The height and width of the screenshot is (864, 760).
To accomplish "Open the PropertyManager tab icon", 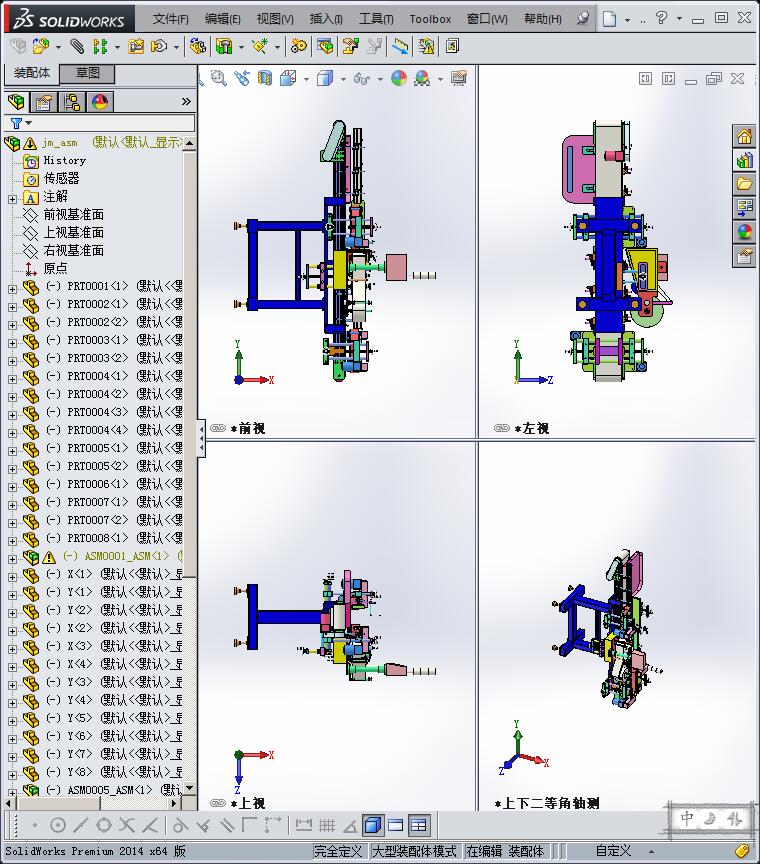I will click(44, 102).
